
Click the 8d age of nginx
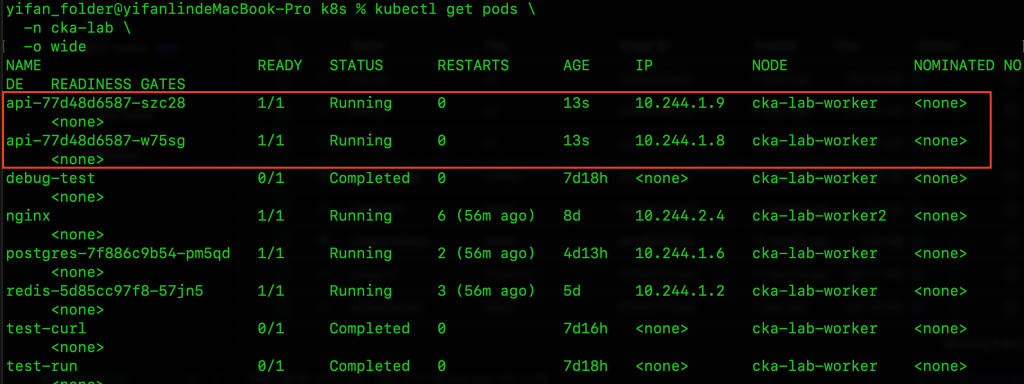point(571,216)
